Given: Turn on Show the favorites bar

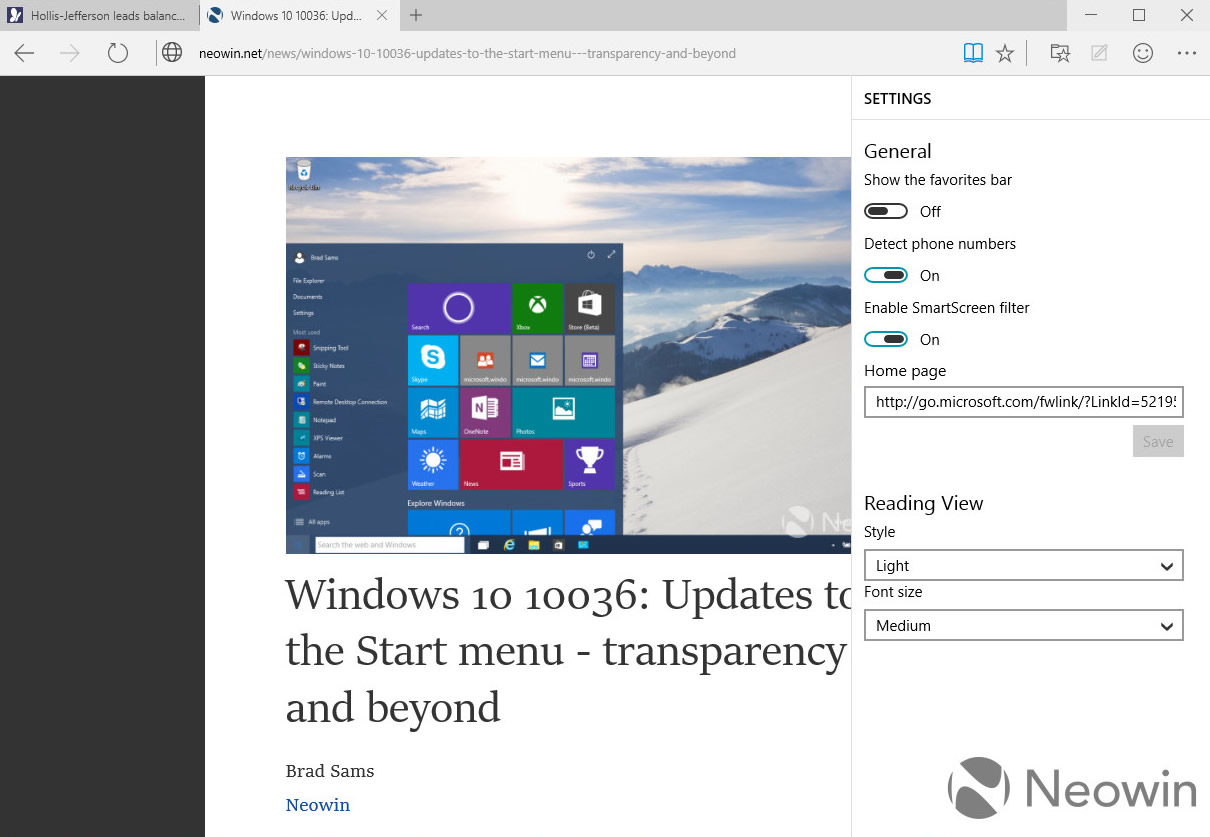Looking at the screenshot, I should pyautogui.click(x=886, y=211).
